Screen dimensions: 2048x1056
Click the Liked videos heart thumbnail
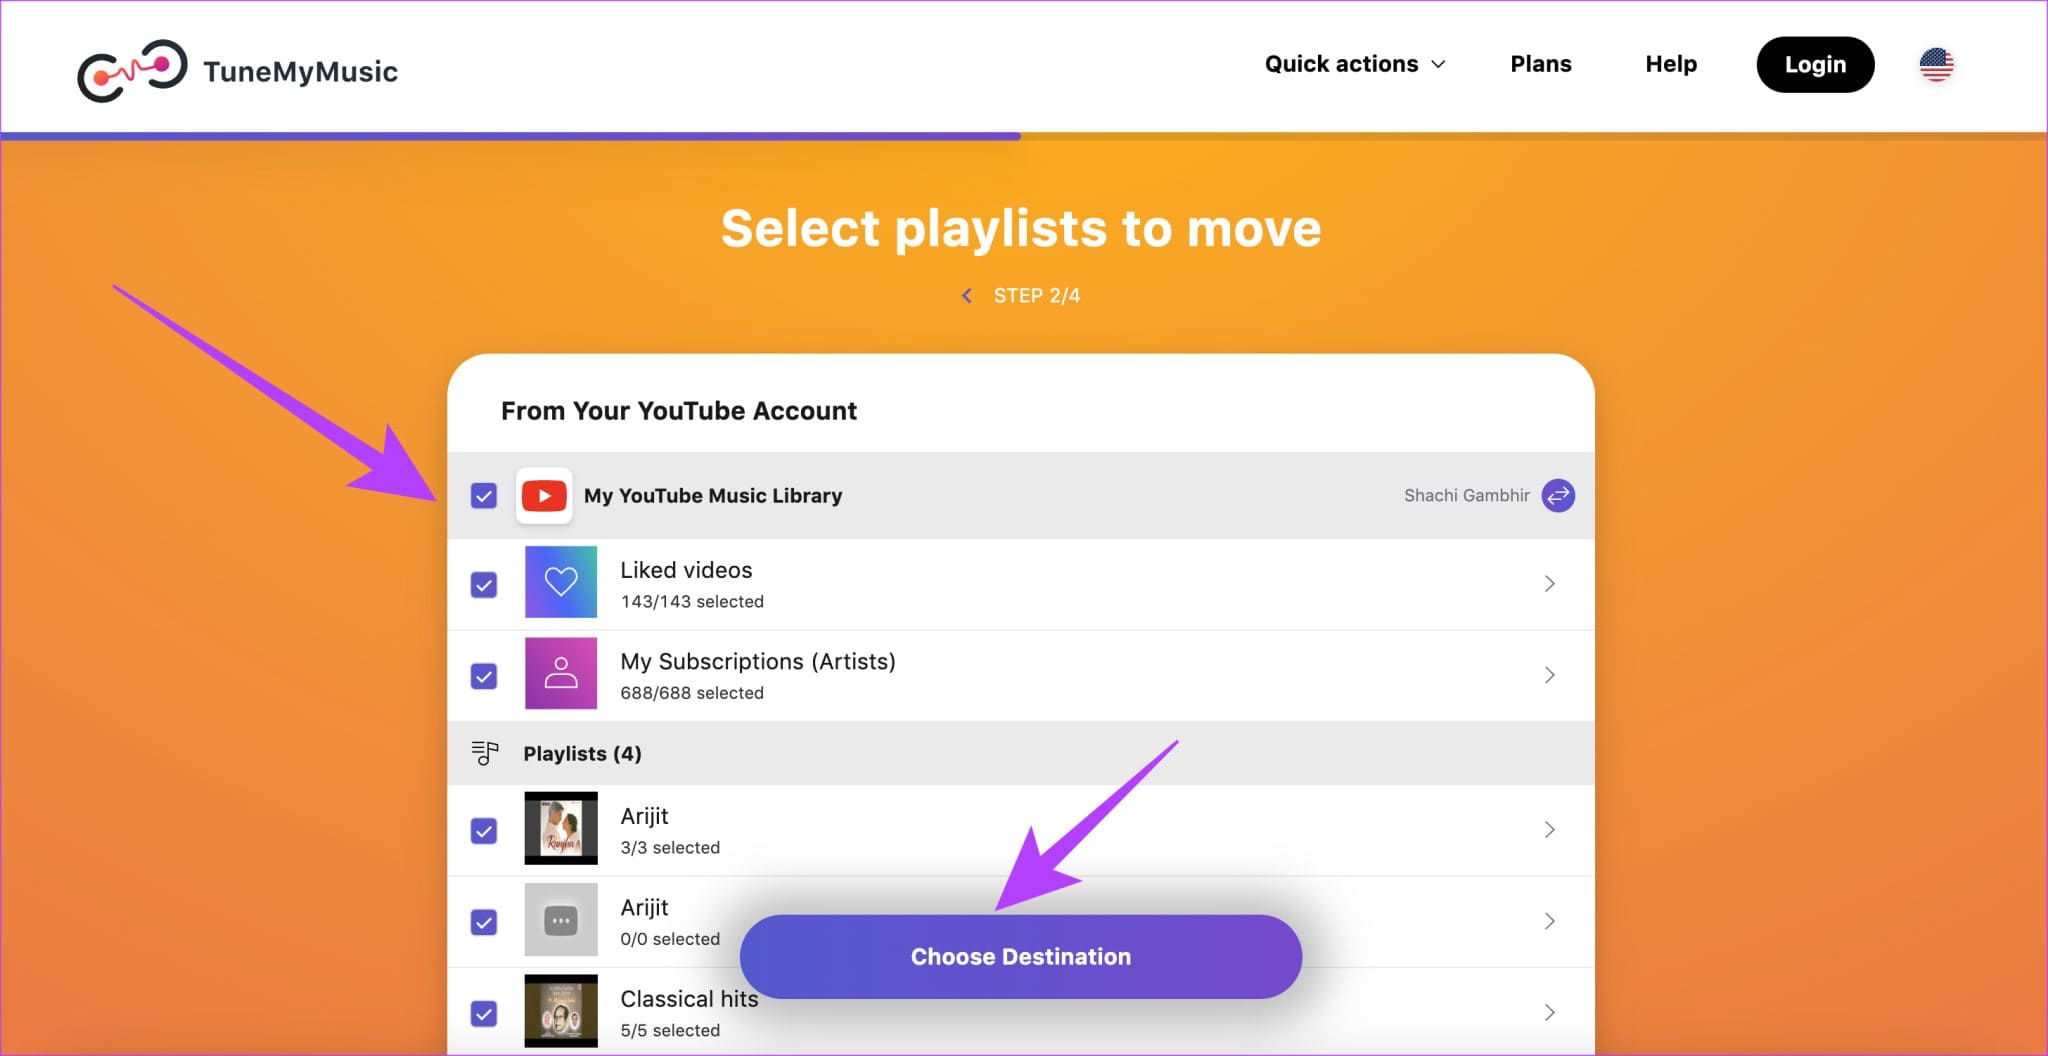tap(561, 582)
